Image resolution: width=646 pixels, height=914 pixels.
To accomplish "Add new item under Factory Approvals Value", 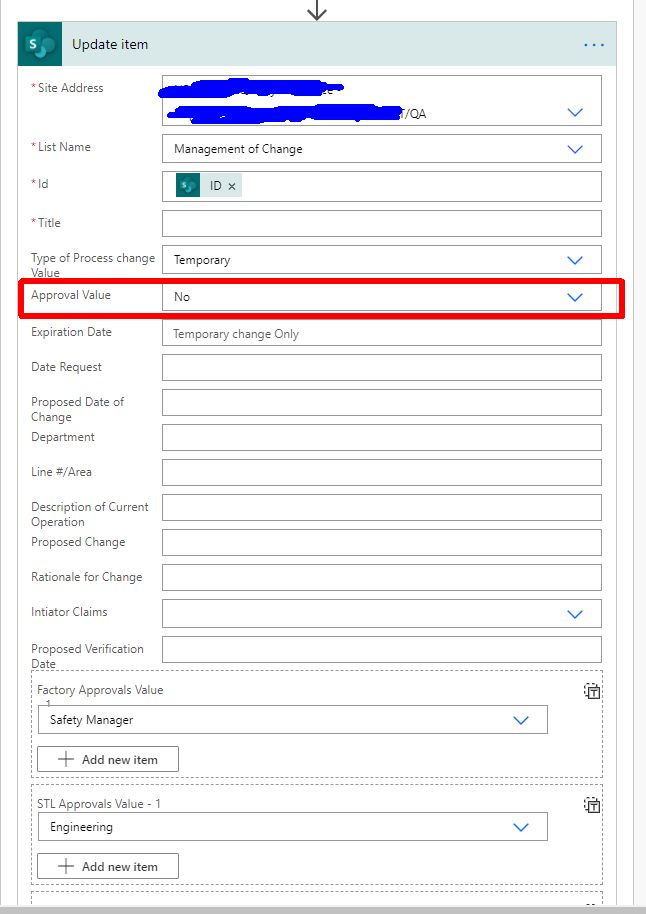I will click(x=108, y=760).
